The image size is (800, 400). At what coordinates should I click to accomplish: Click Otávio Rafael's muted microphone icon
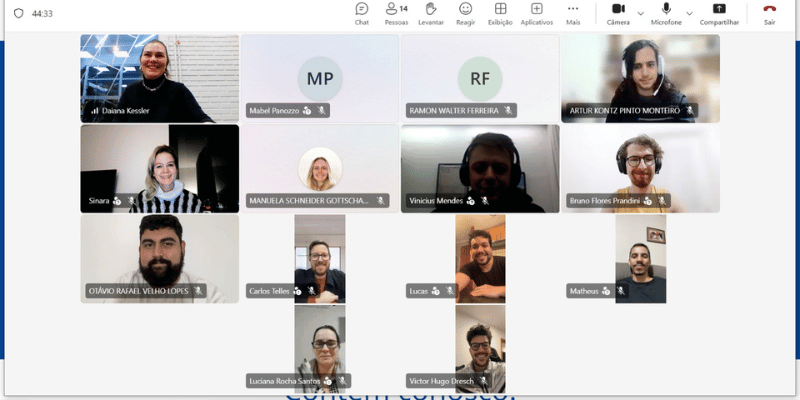point(198,291)
